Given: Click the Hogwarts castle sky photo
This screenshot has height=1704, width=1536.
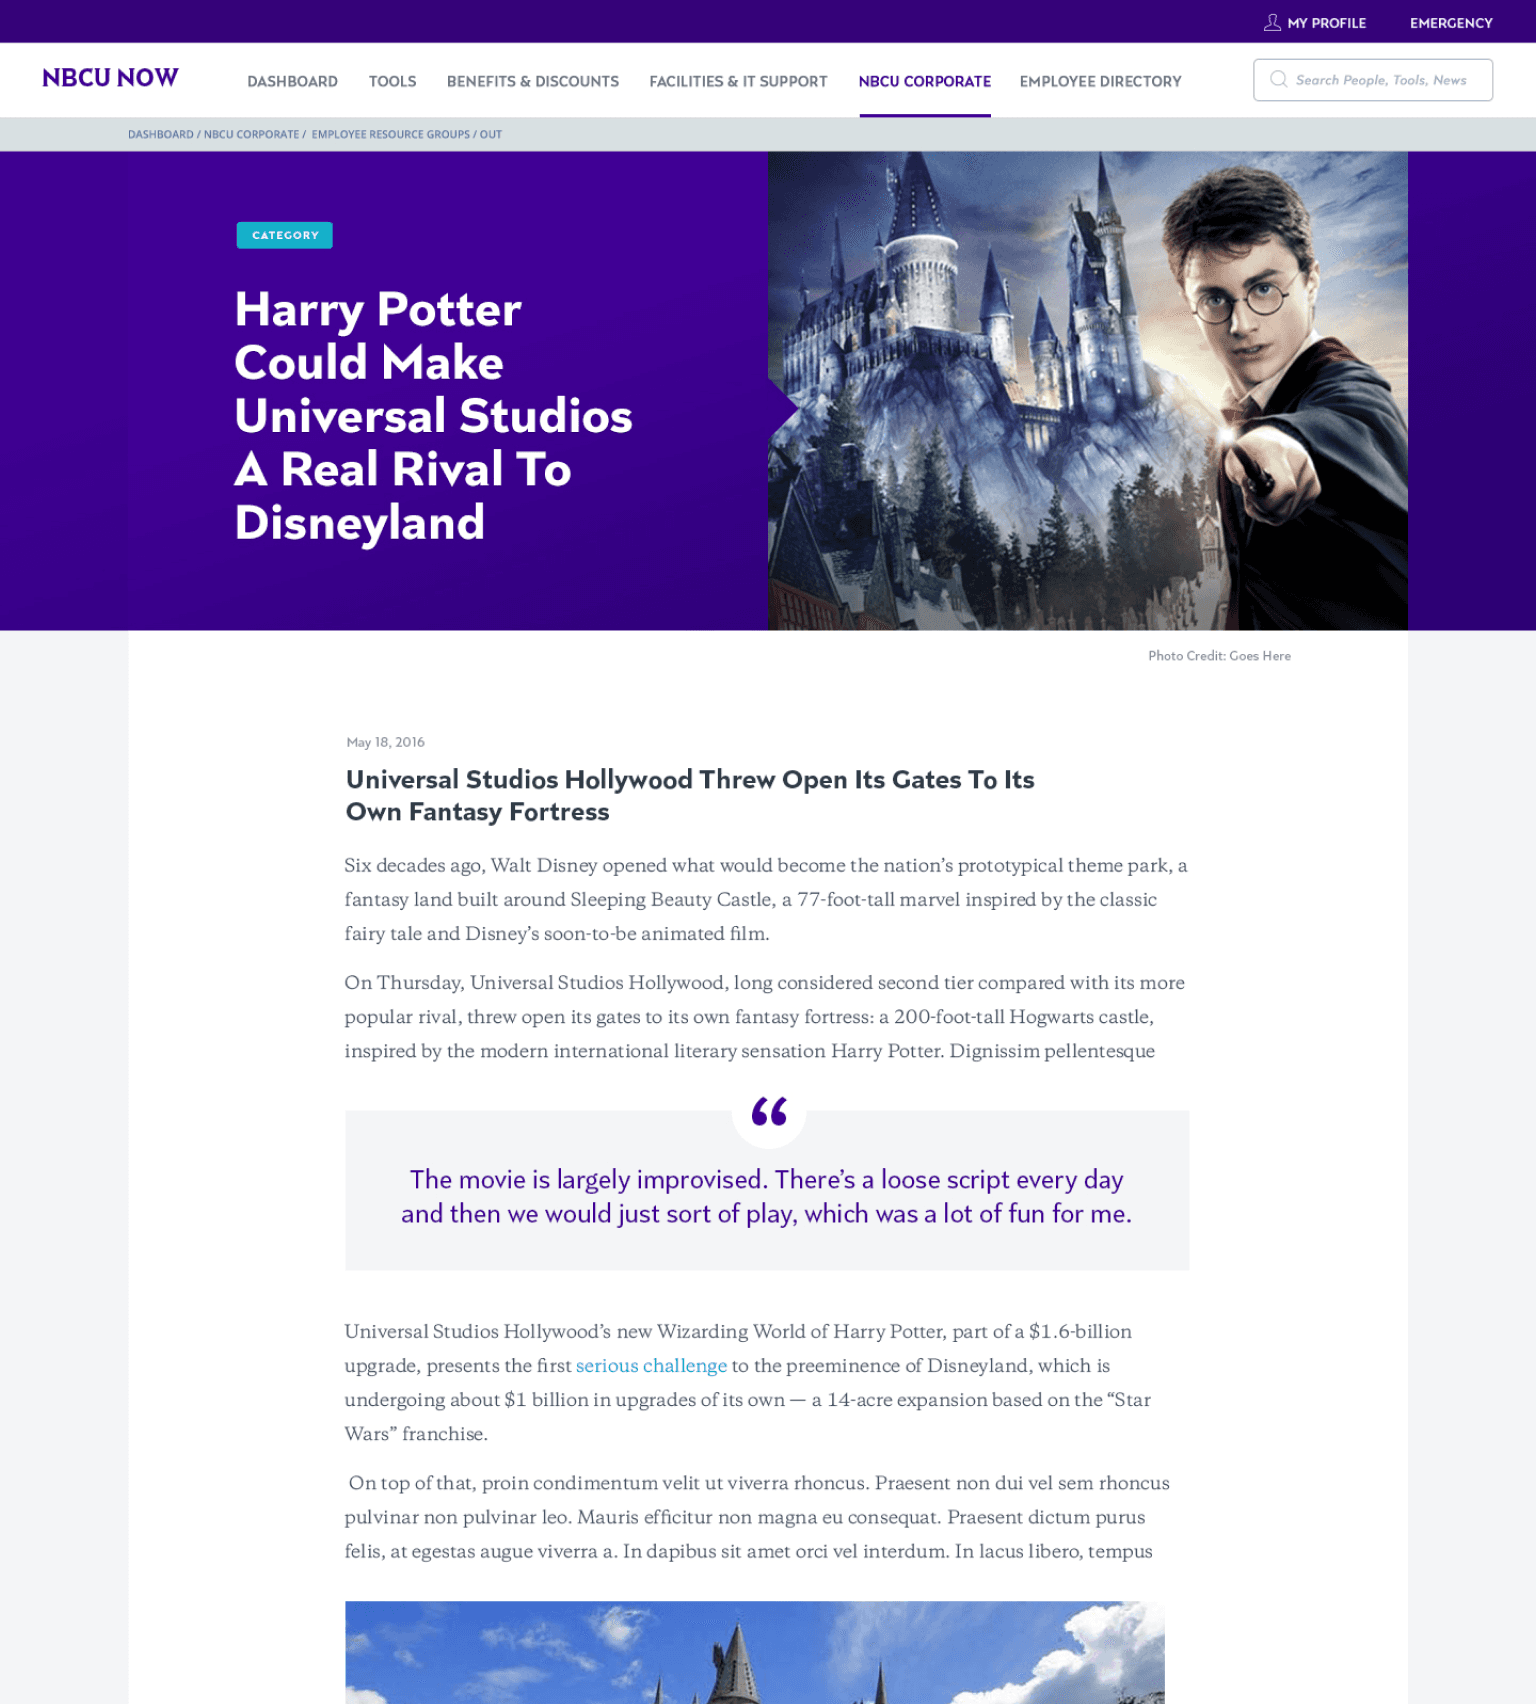Looking at the screenshot, I should pos(755,1652).
